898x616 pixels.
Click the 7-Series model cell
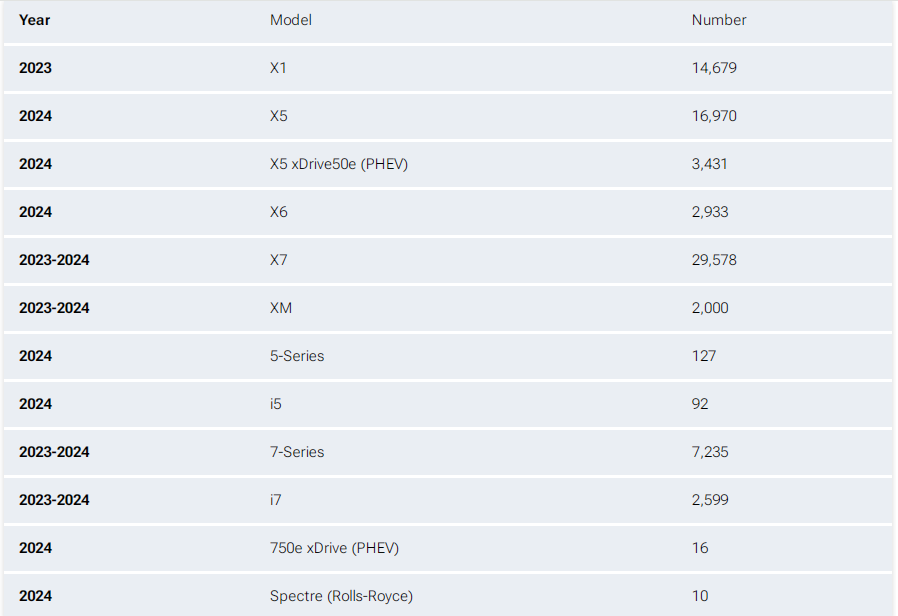297,452
